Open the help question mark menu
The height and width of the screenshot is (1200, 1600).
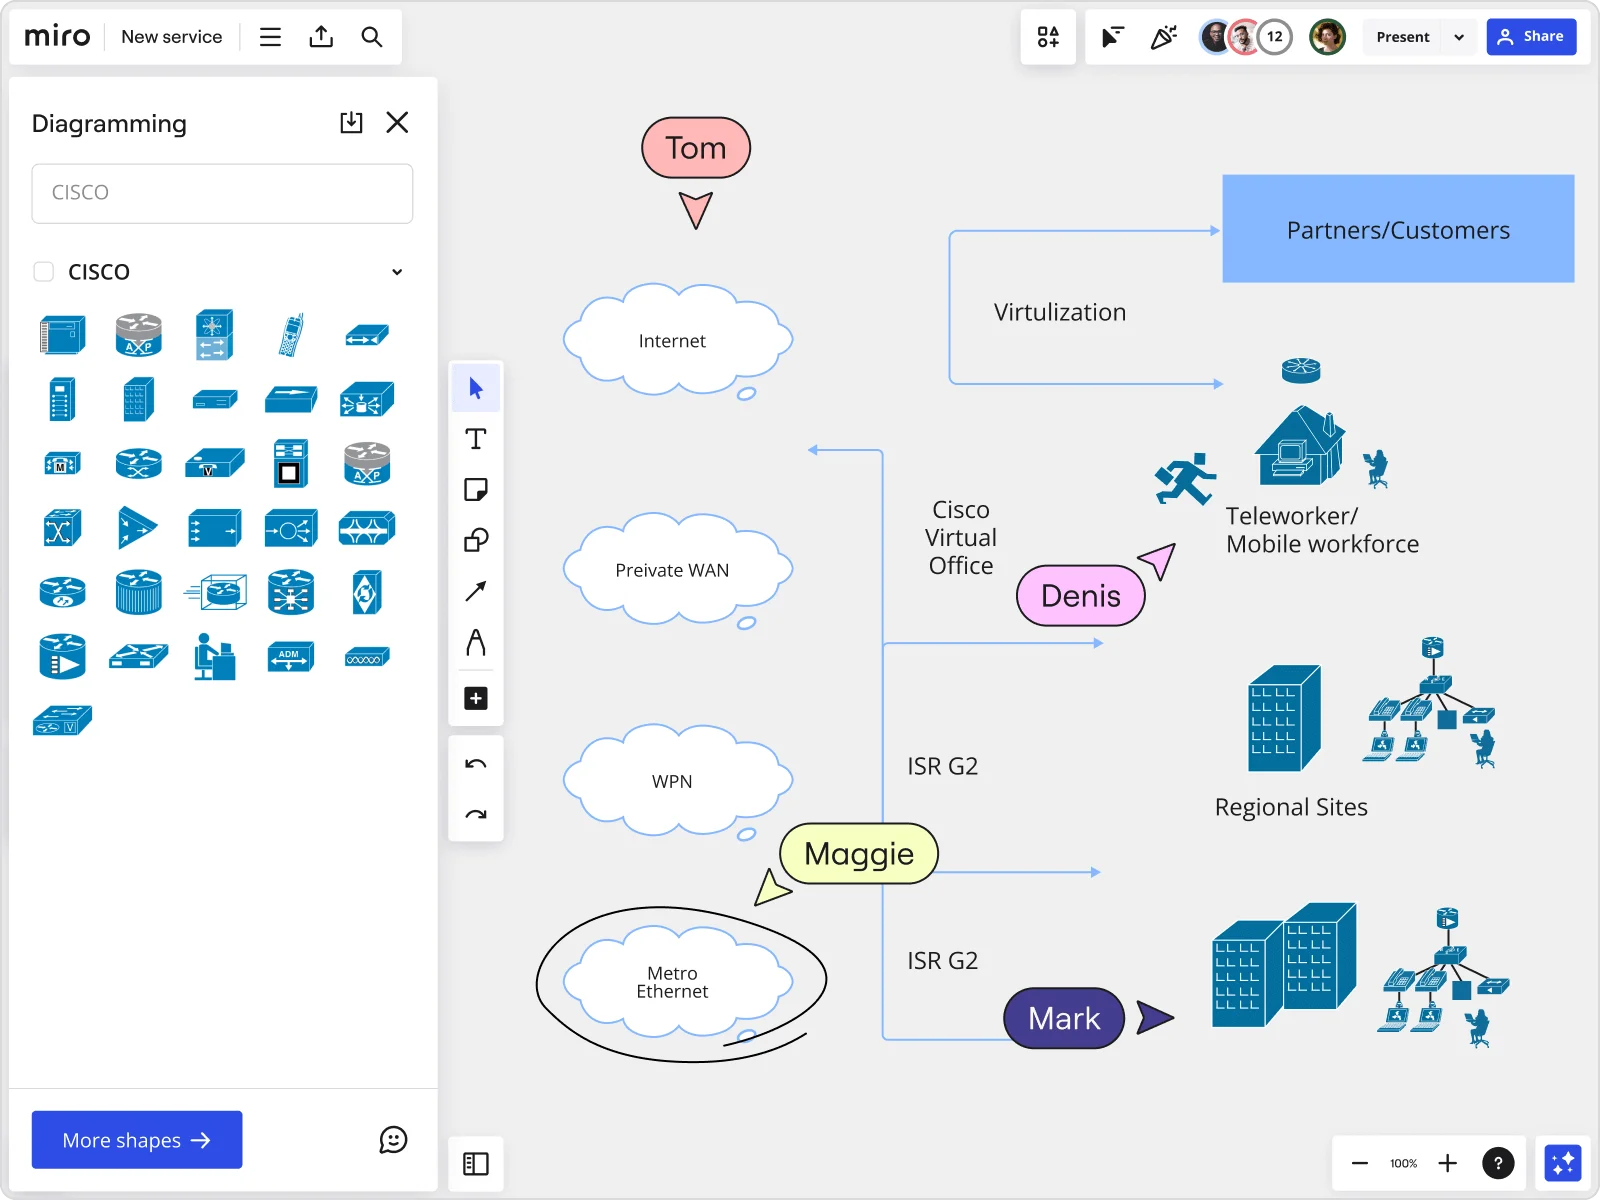1499,1162
